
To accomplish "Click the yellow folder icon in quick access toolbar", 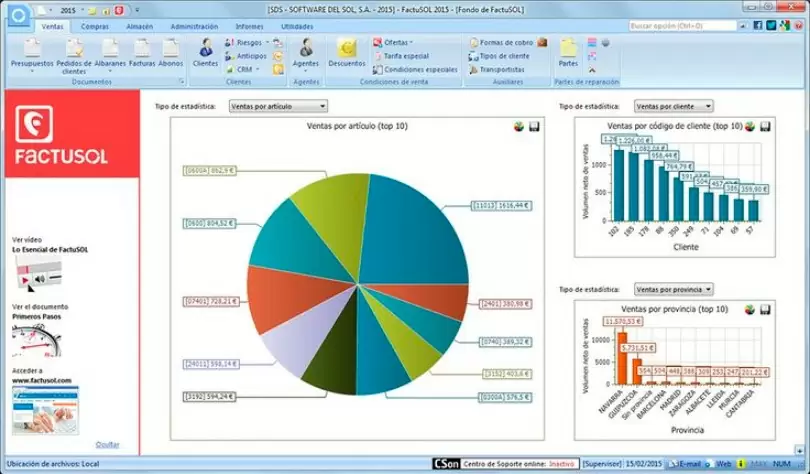I will click(93, 10).
